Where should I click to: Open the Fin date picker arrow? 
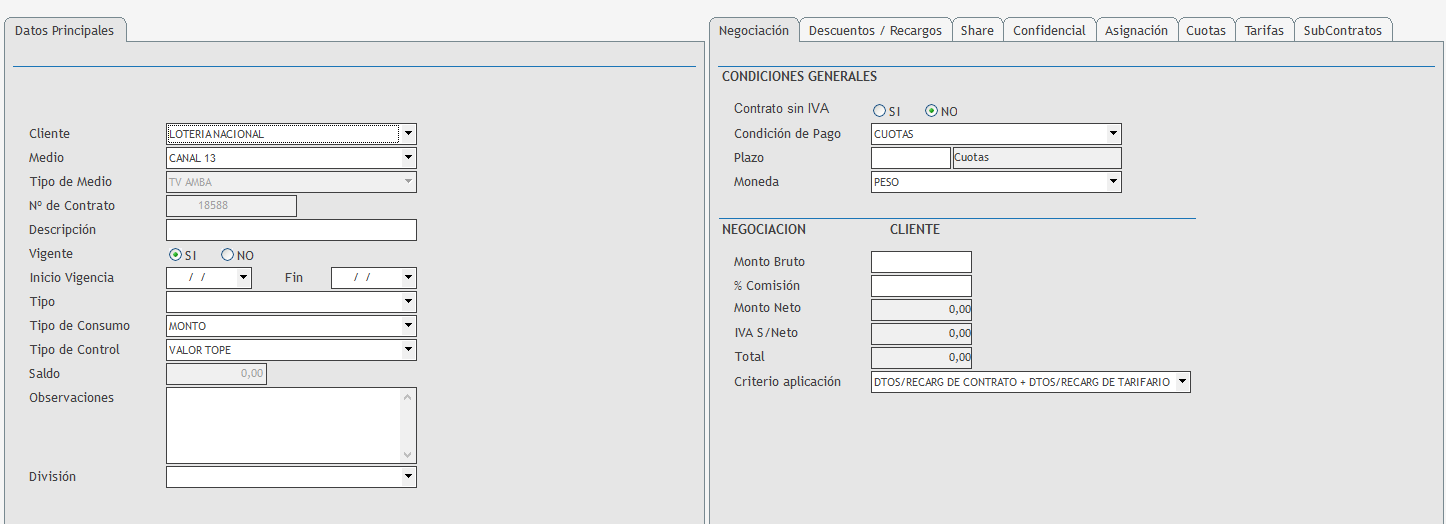coord(408,278)
